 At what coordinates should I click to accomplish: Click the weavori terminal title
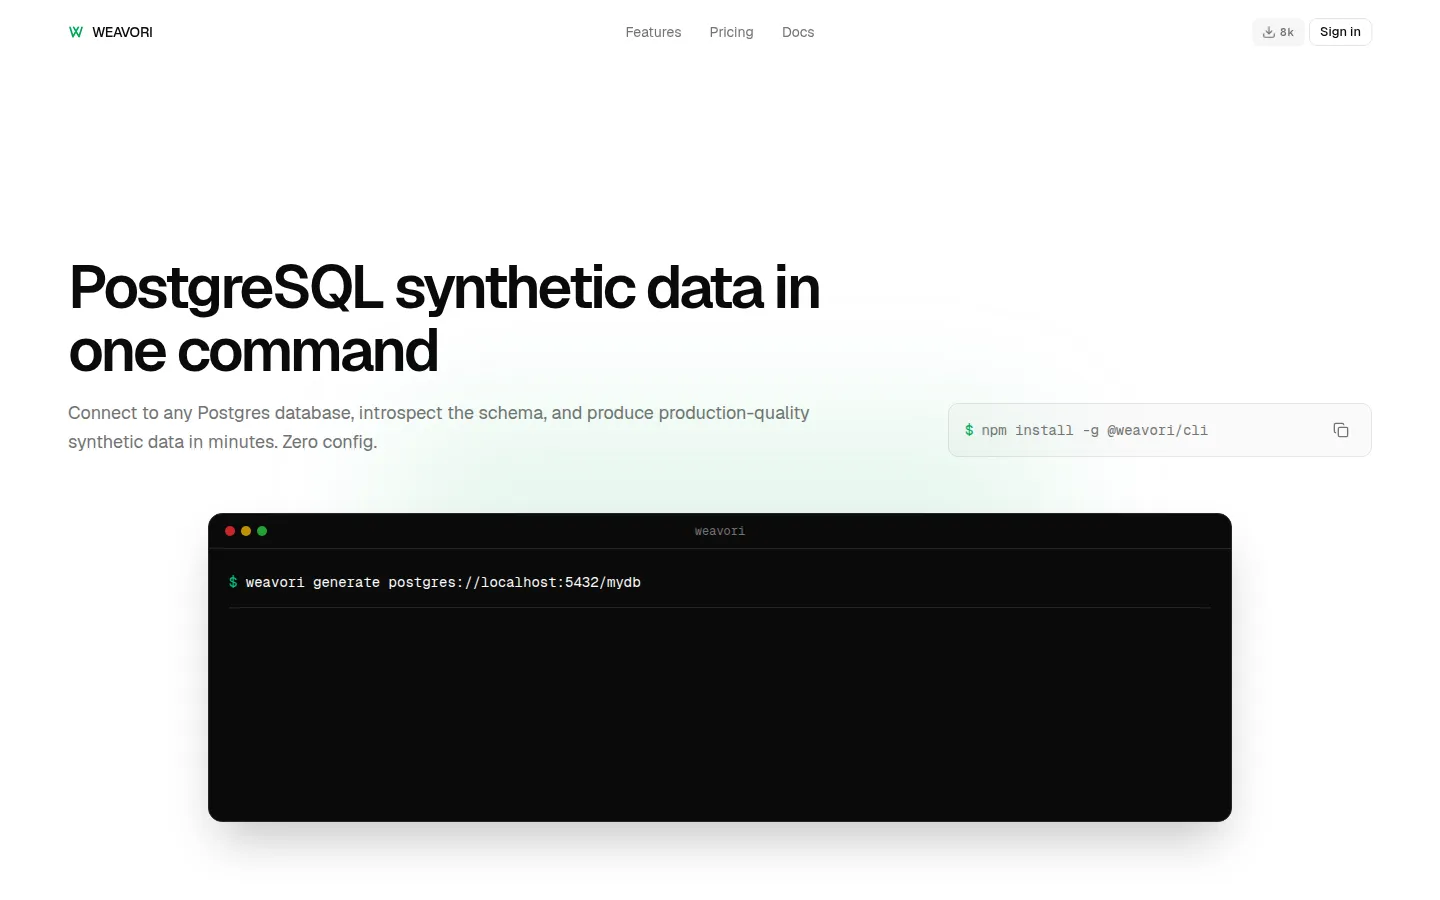coord(720,531)
